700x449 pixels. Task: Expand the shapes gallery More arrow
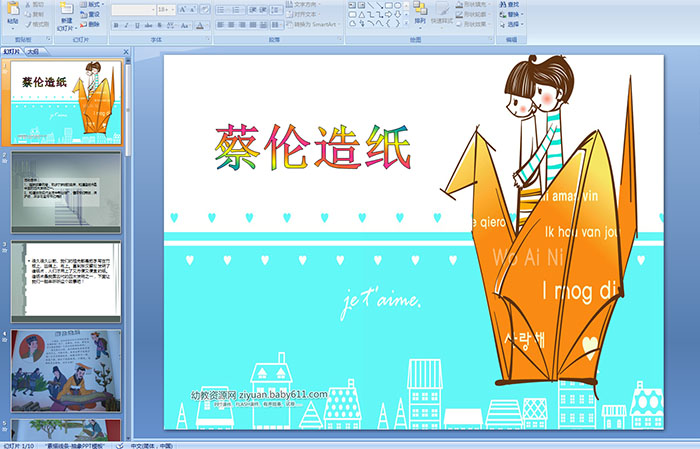pos(406,23)
